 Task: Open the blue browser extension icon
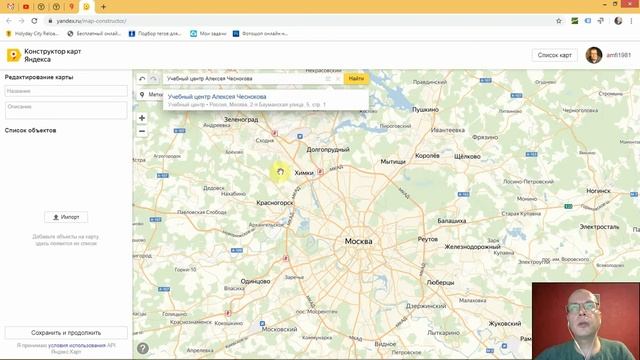(x=588, y=21)
